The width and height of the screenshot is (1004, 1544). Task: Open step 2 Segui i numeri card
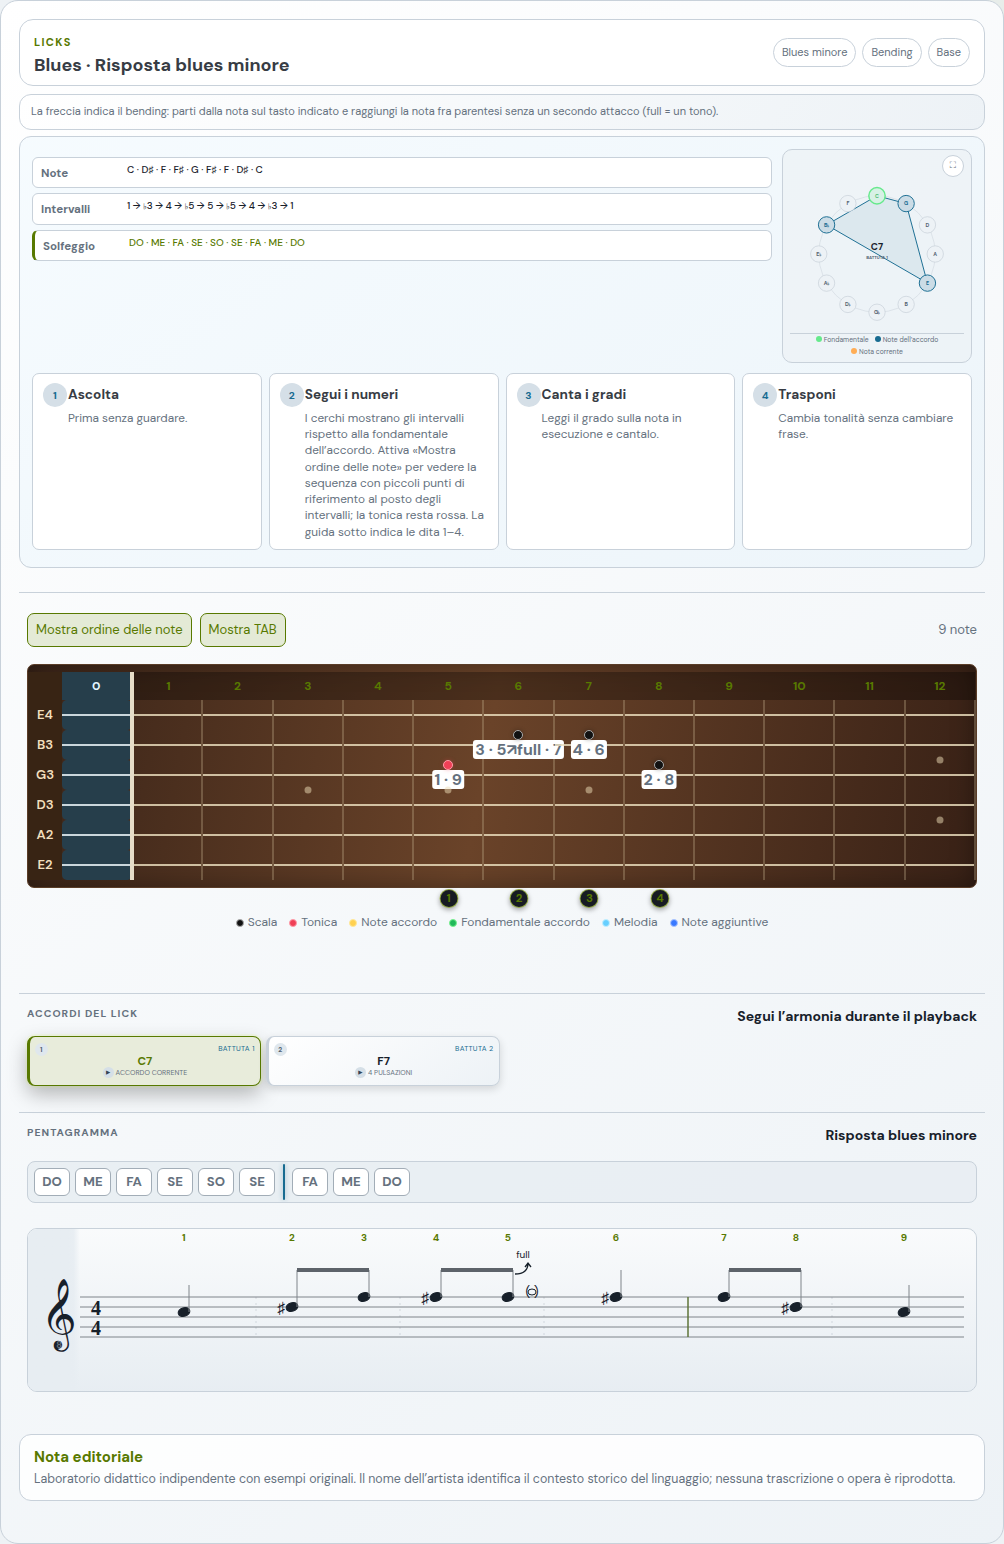pos(384,462)
